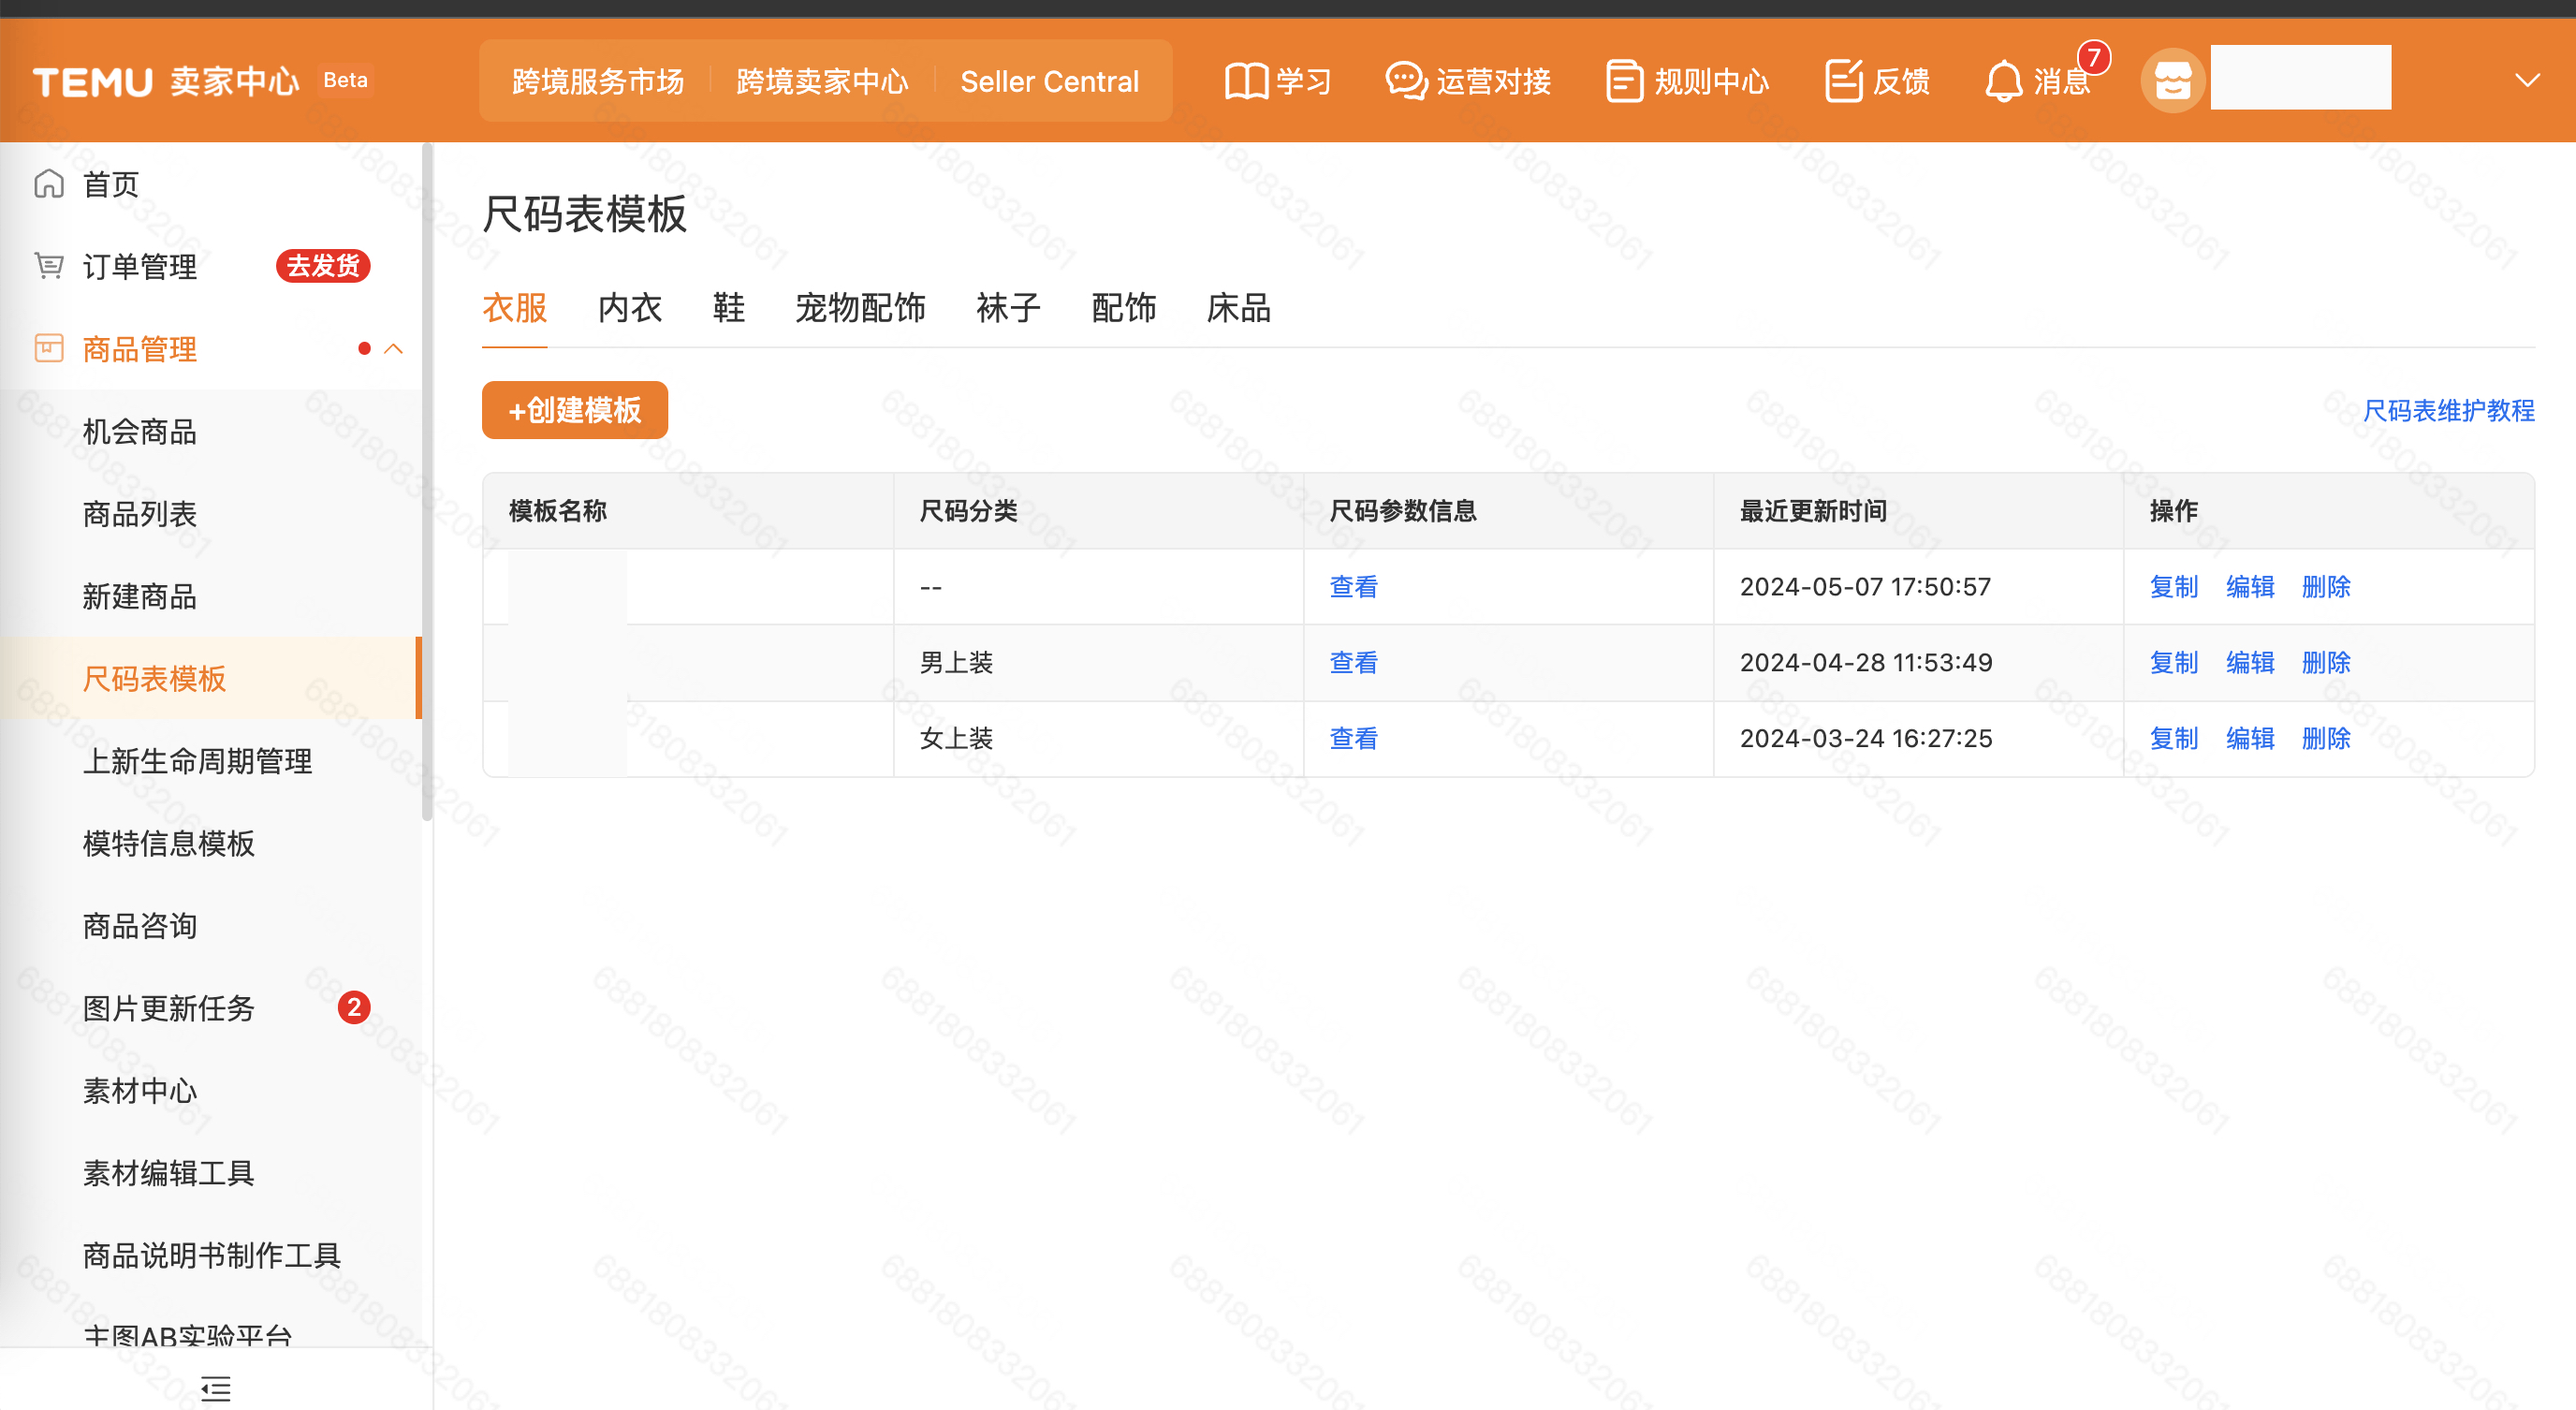Click the +创建模板 button

click(x=574, y=410)
